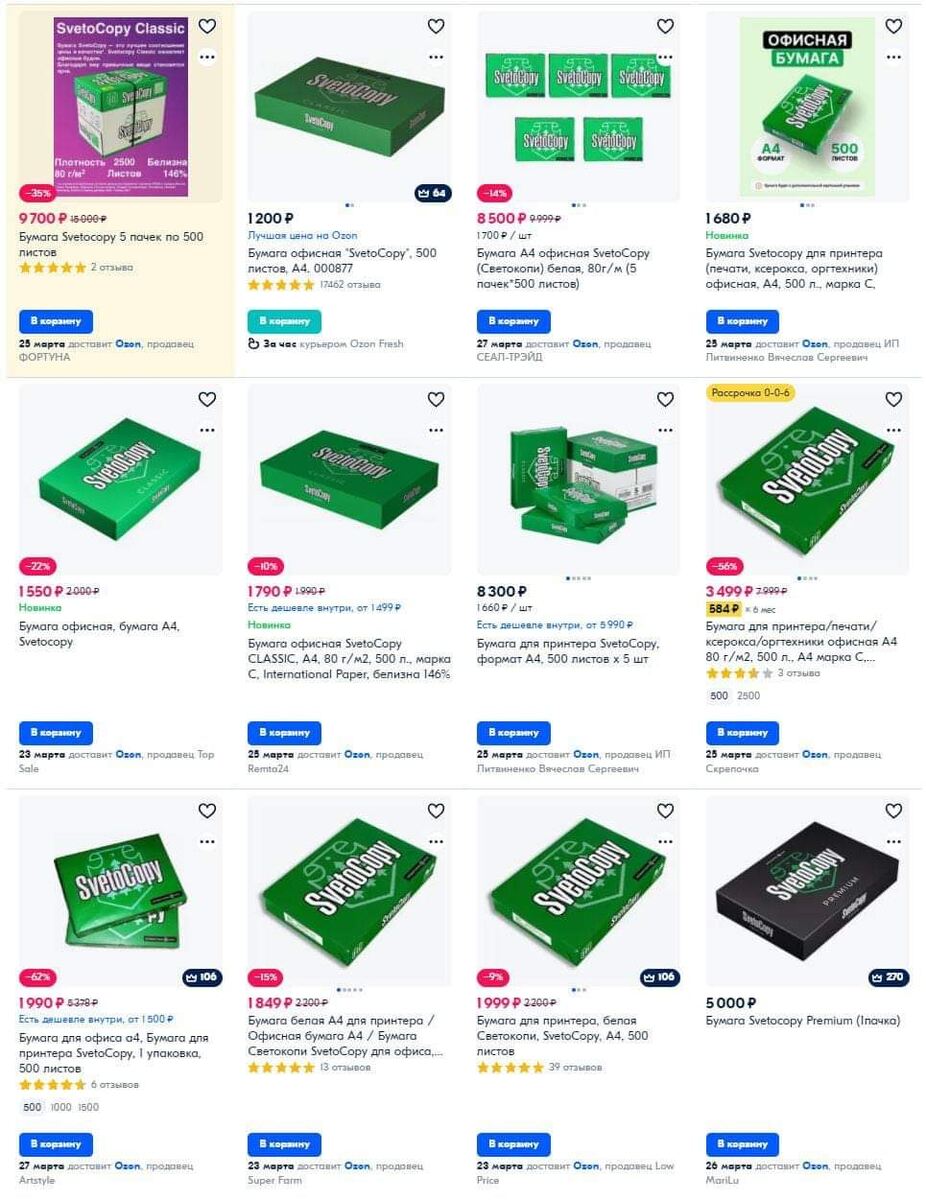Favorite the 1 790 ₽ SvetoCopy CLASSIC item

(436, 399)
